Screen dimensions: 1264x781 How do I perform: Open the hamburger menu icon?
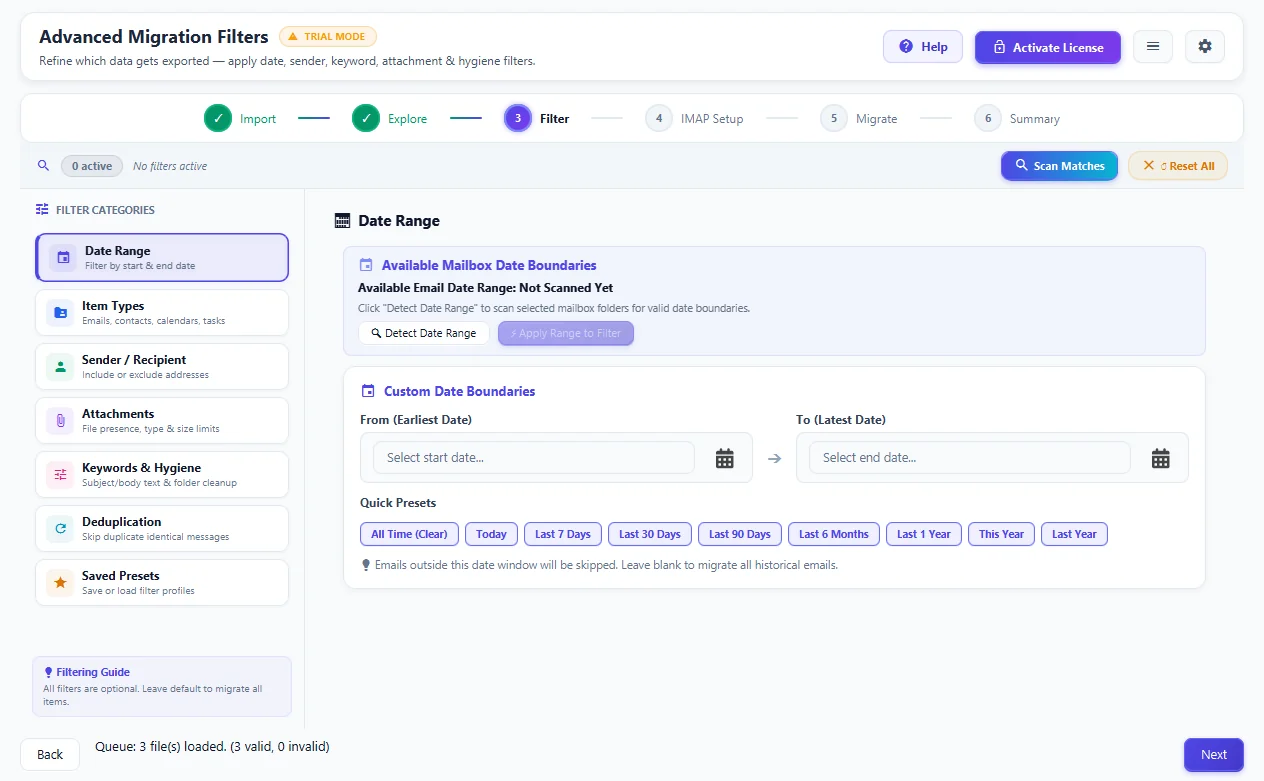1153,47
